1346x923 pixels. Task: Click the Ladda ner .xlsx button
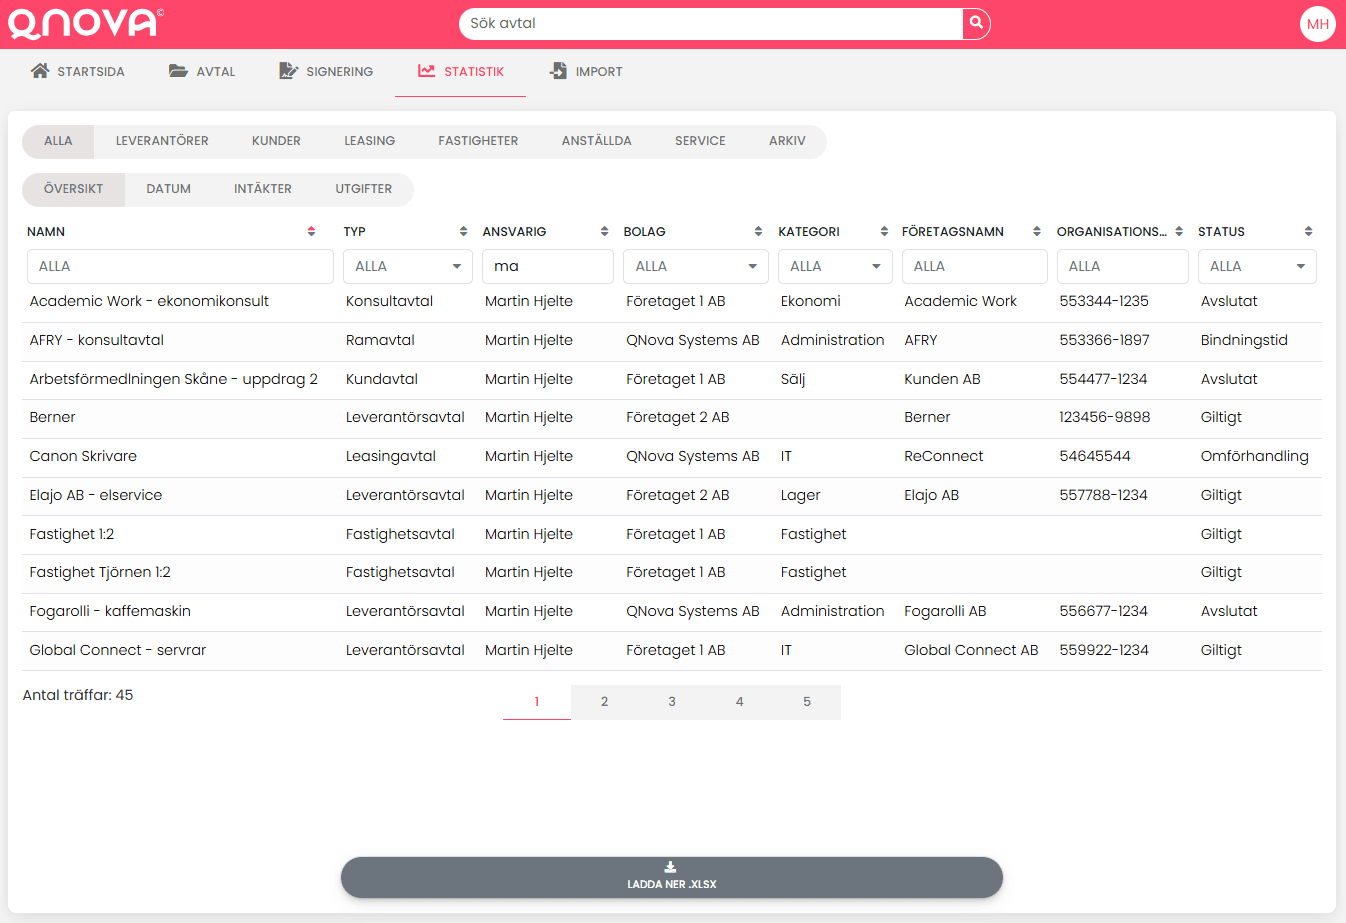coord(672,877)
